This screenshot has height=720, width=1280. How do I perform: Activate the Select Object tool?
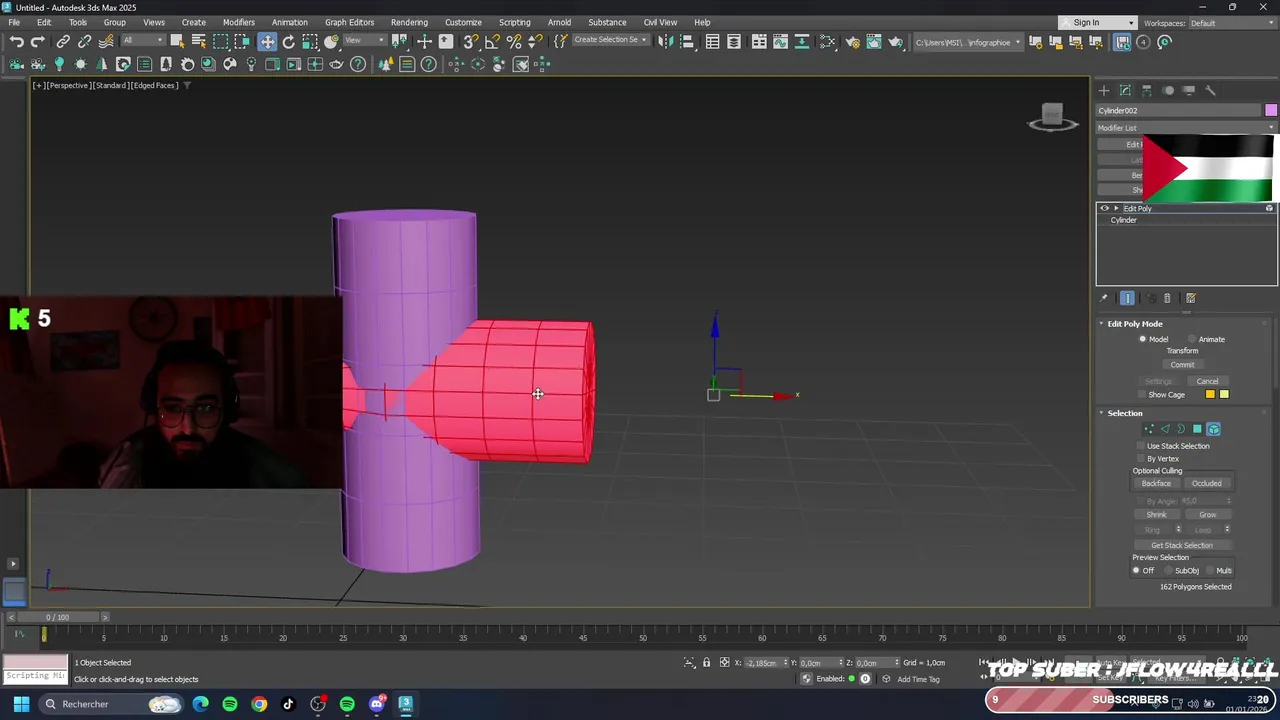[x=177, y=42]
